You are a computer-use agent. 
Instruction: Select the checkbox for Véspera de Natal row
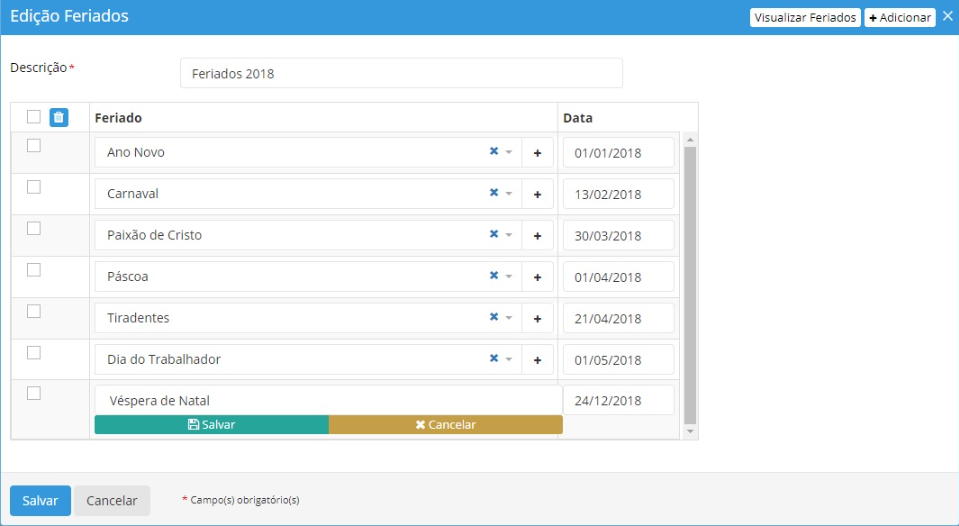point(34,394)
